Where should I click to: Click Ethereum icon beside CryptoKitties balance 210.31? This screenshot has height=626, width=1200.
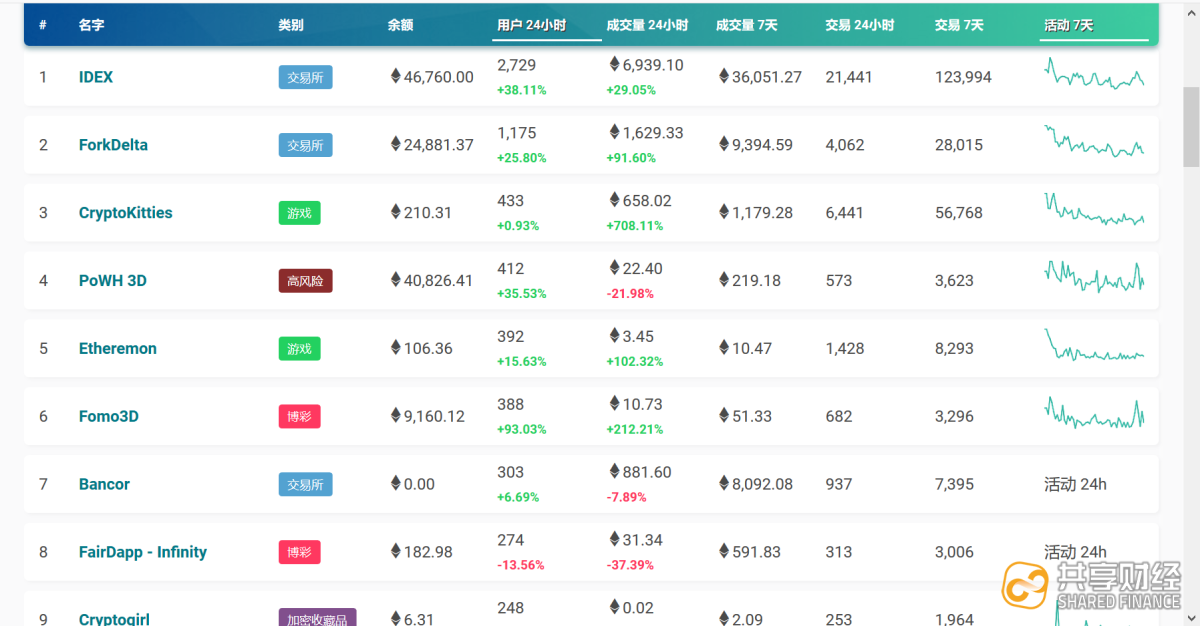coord(395,212)
